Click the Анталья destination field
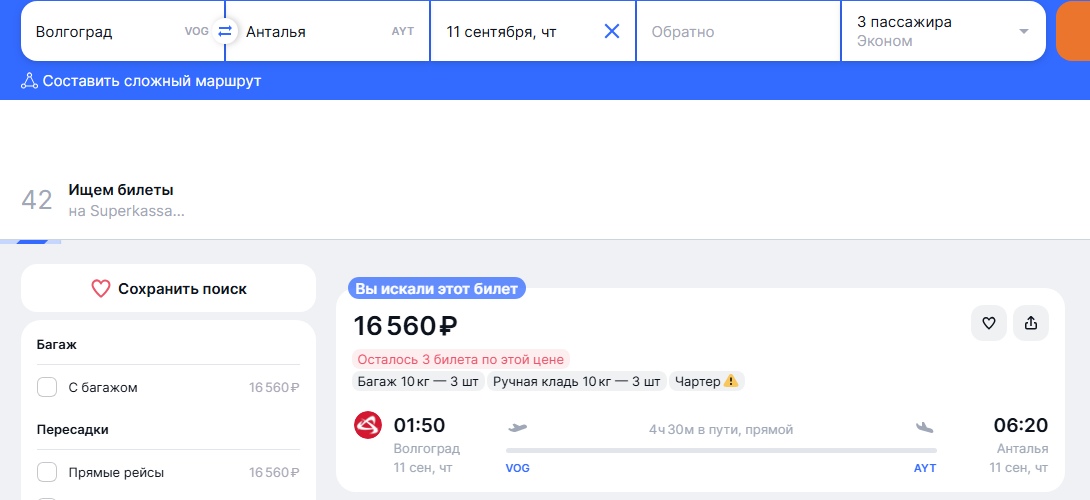This screenshot has width=1090, height=500. coord(327,31)
